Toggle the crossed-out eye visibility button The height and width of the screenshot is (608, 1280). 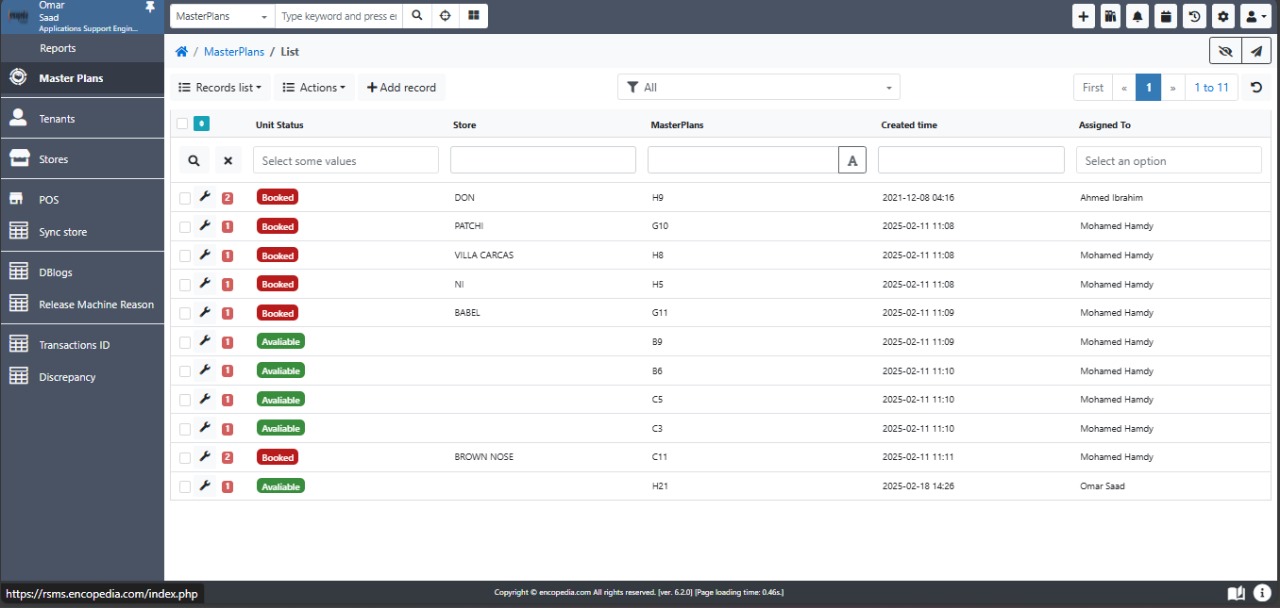[x=1225, y=51]
